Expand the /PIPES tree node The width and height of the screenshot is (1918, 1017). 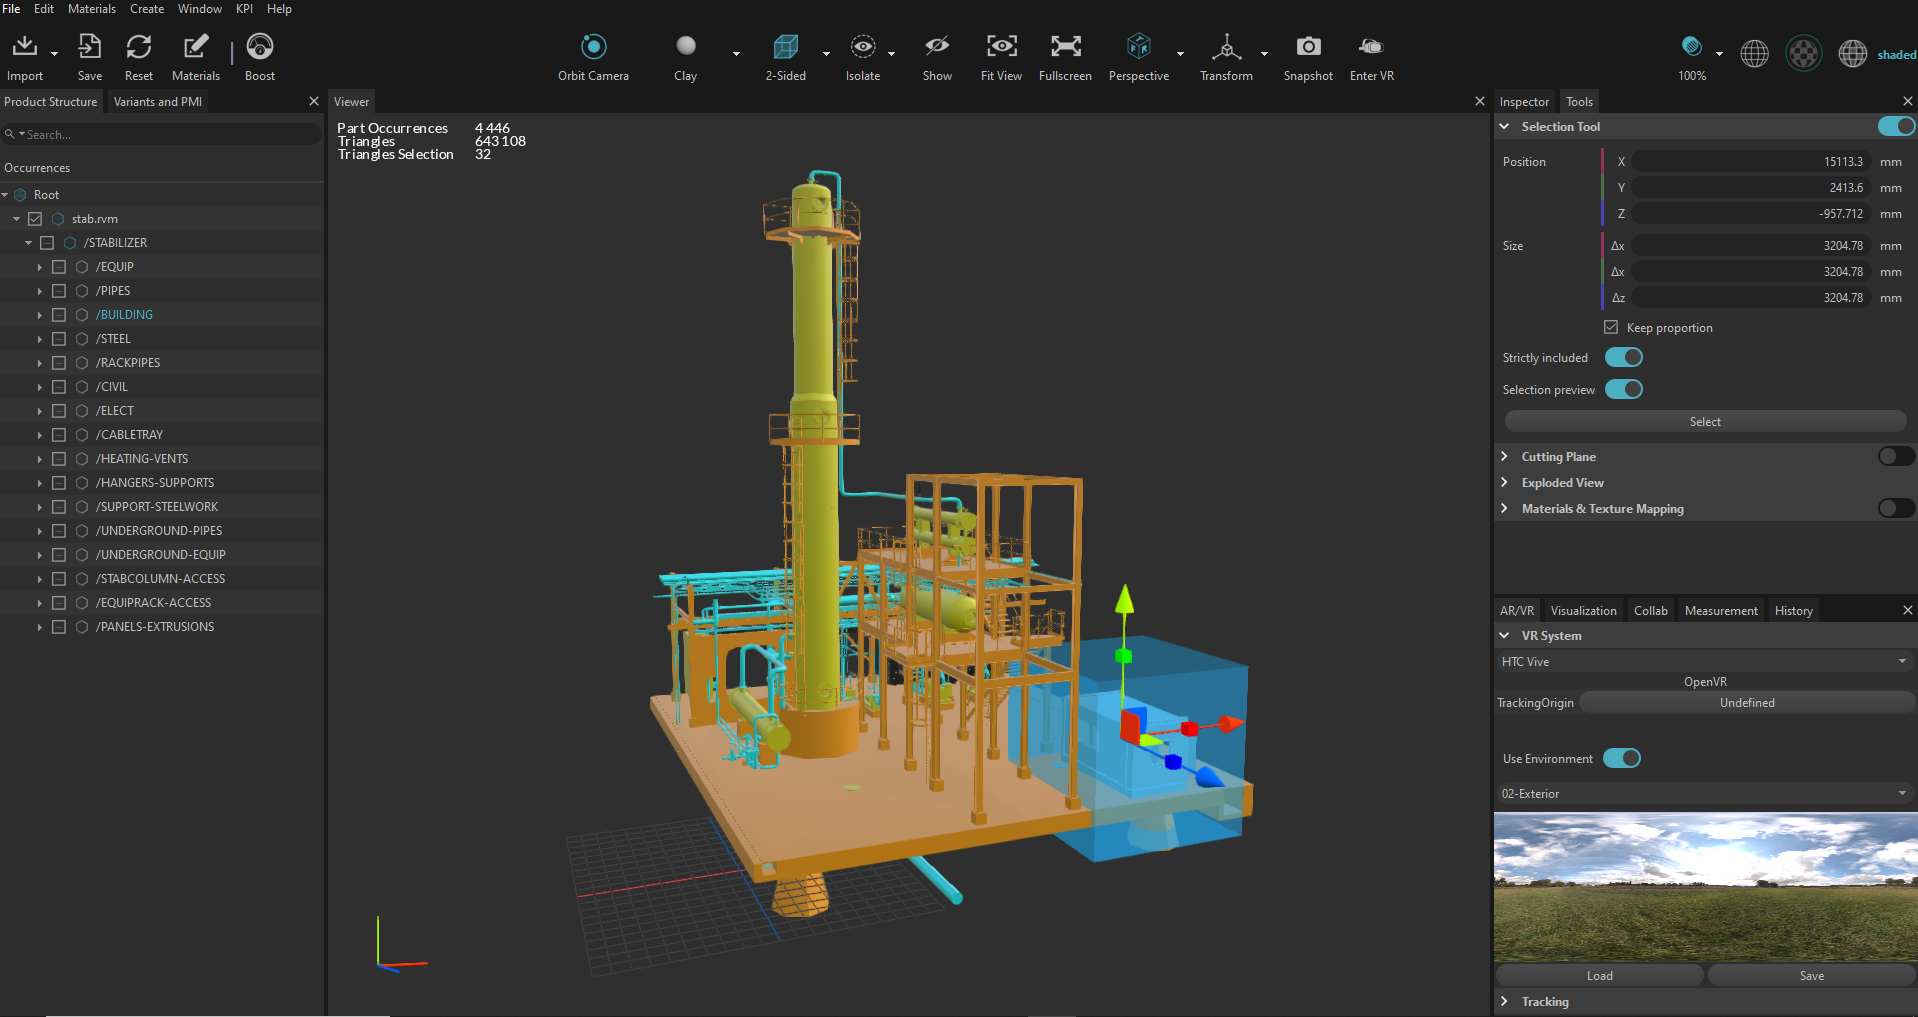click(x=40, y=291)
